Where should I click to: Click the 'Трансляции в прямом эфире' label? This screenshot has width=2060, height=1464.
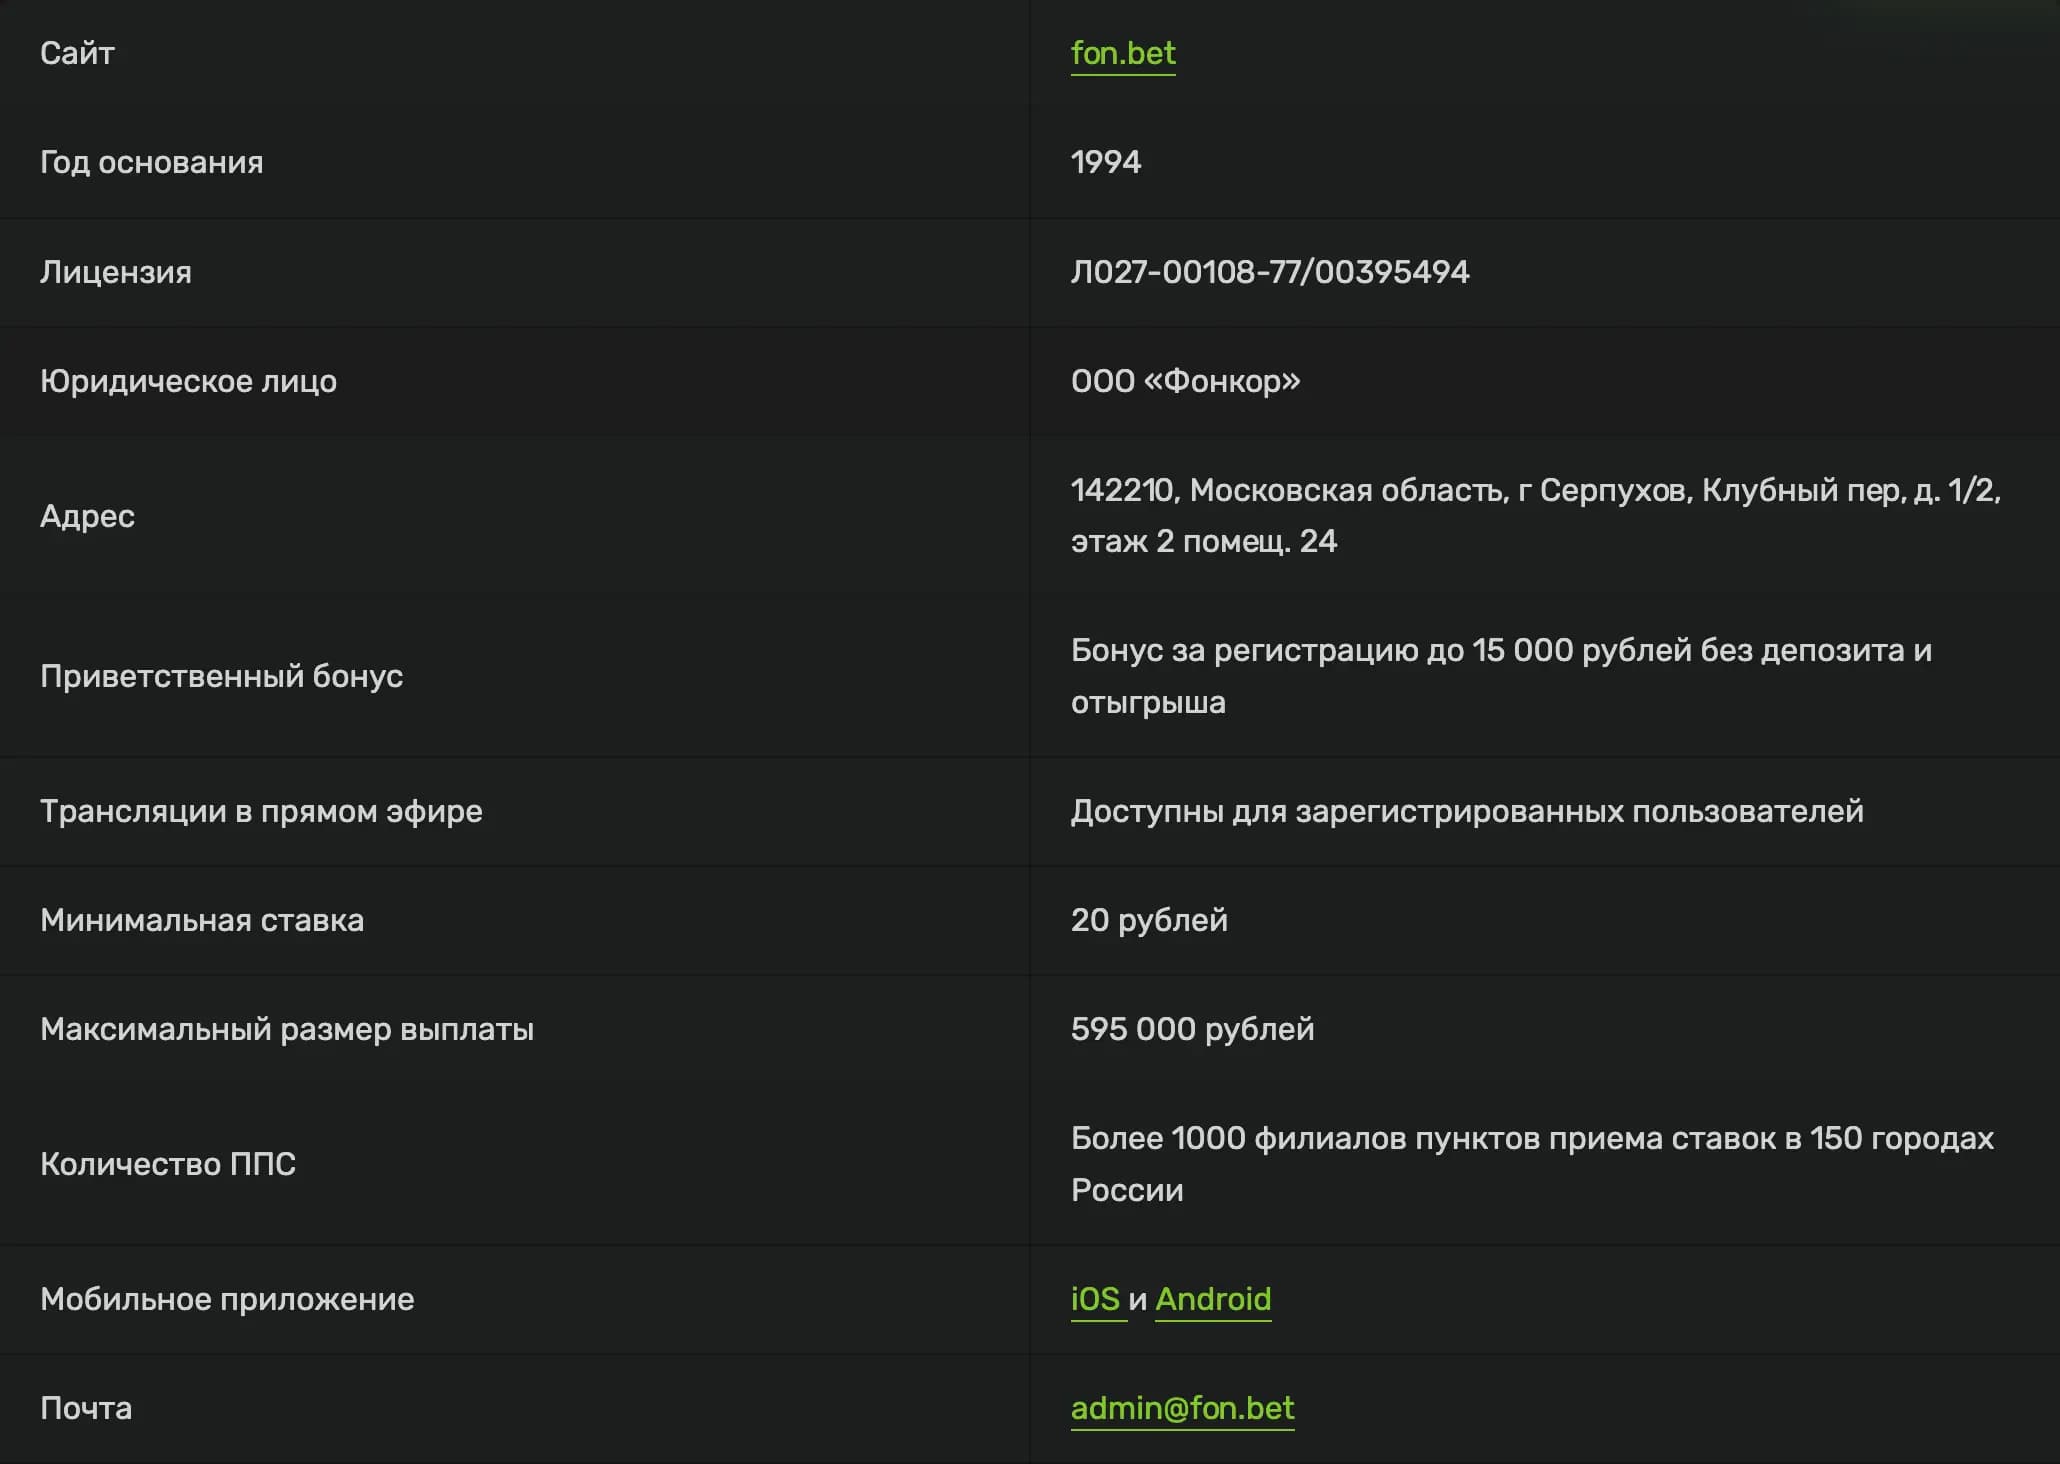pos(261,811)
